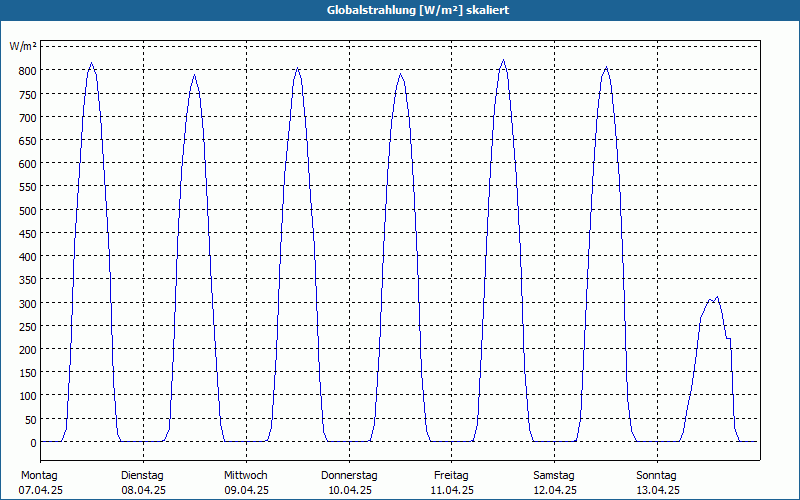Select the Freitag 11.04.25 date label

(452, 483)
